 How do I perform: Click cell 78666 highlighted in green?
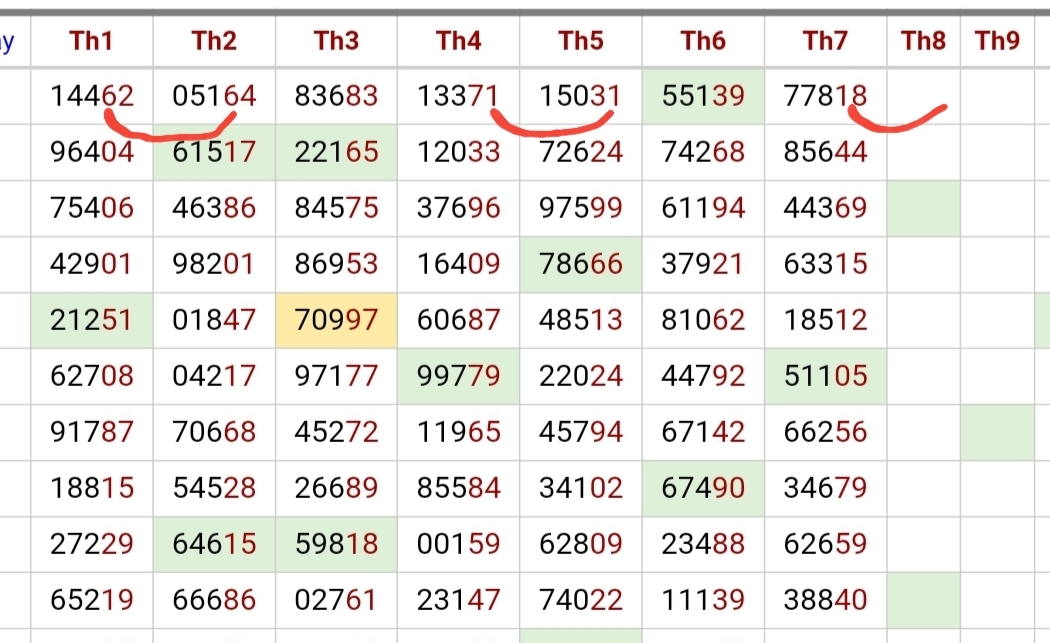tap(581, 264)
